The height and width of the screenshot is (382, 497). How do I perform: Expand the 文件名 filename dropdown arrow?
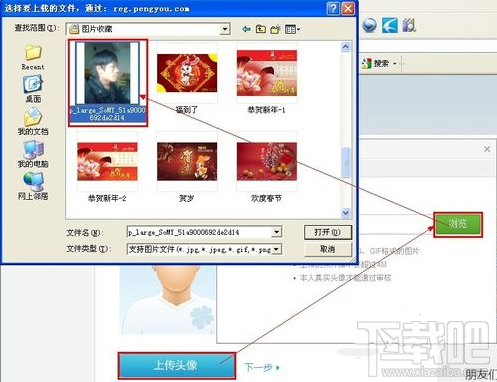tap(276, 232)
